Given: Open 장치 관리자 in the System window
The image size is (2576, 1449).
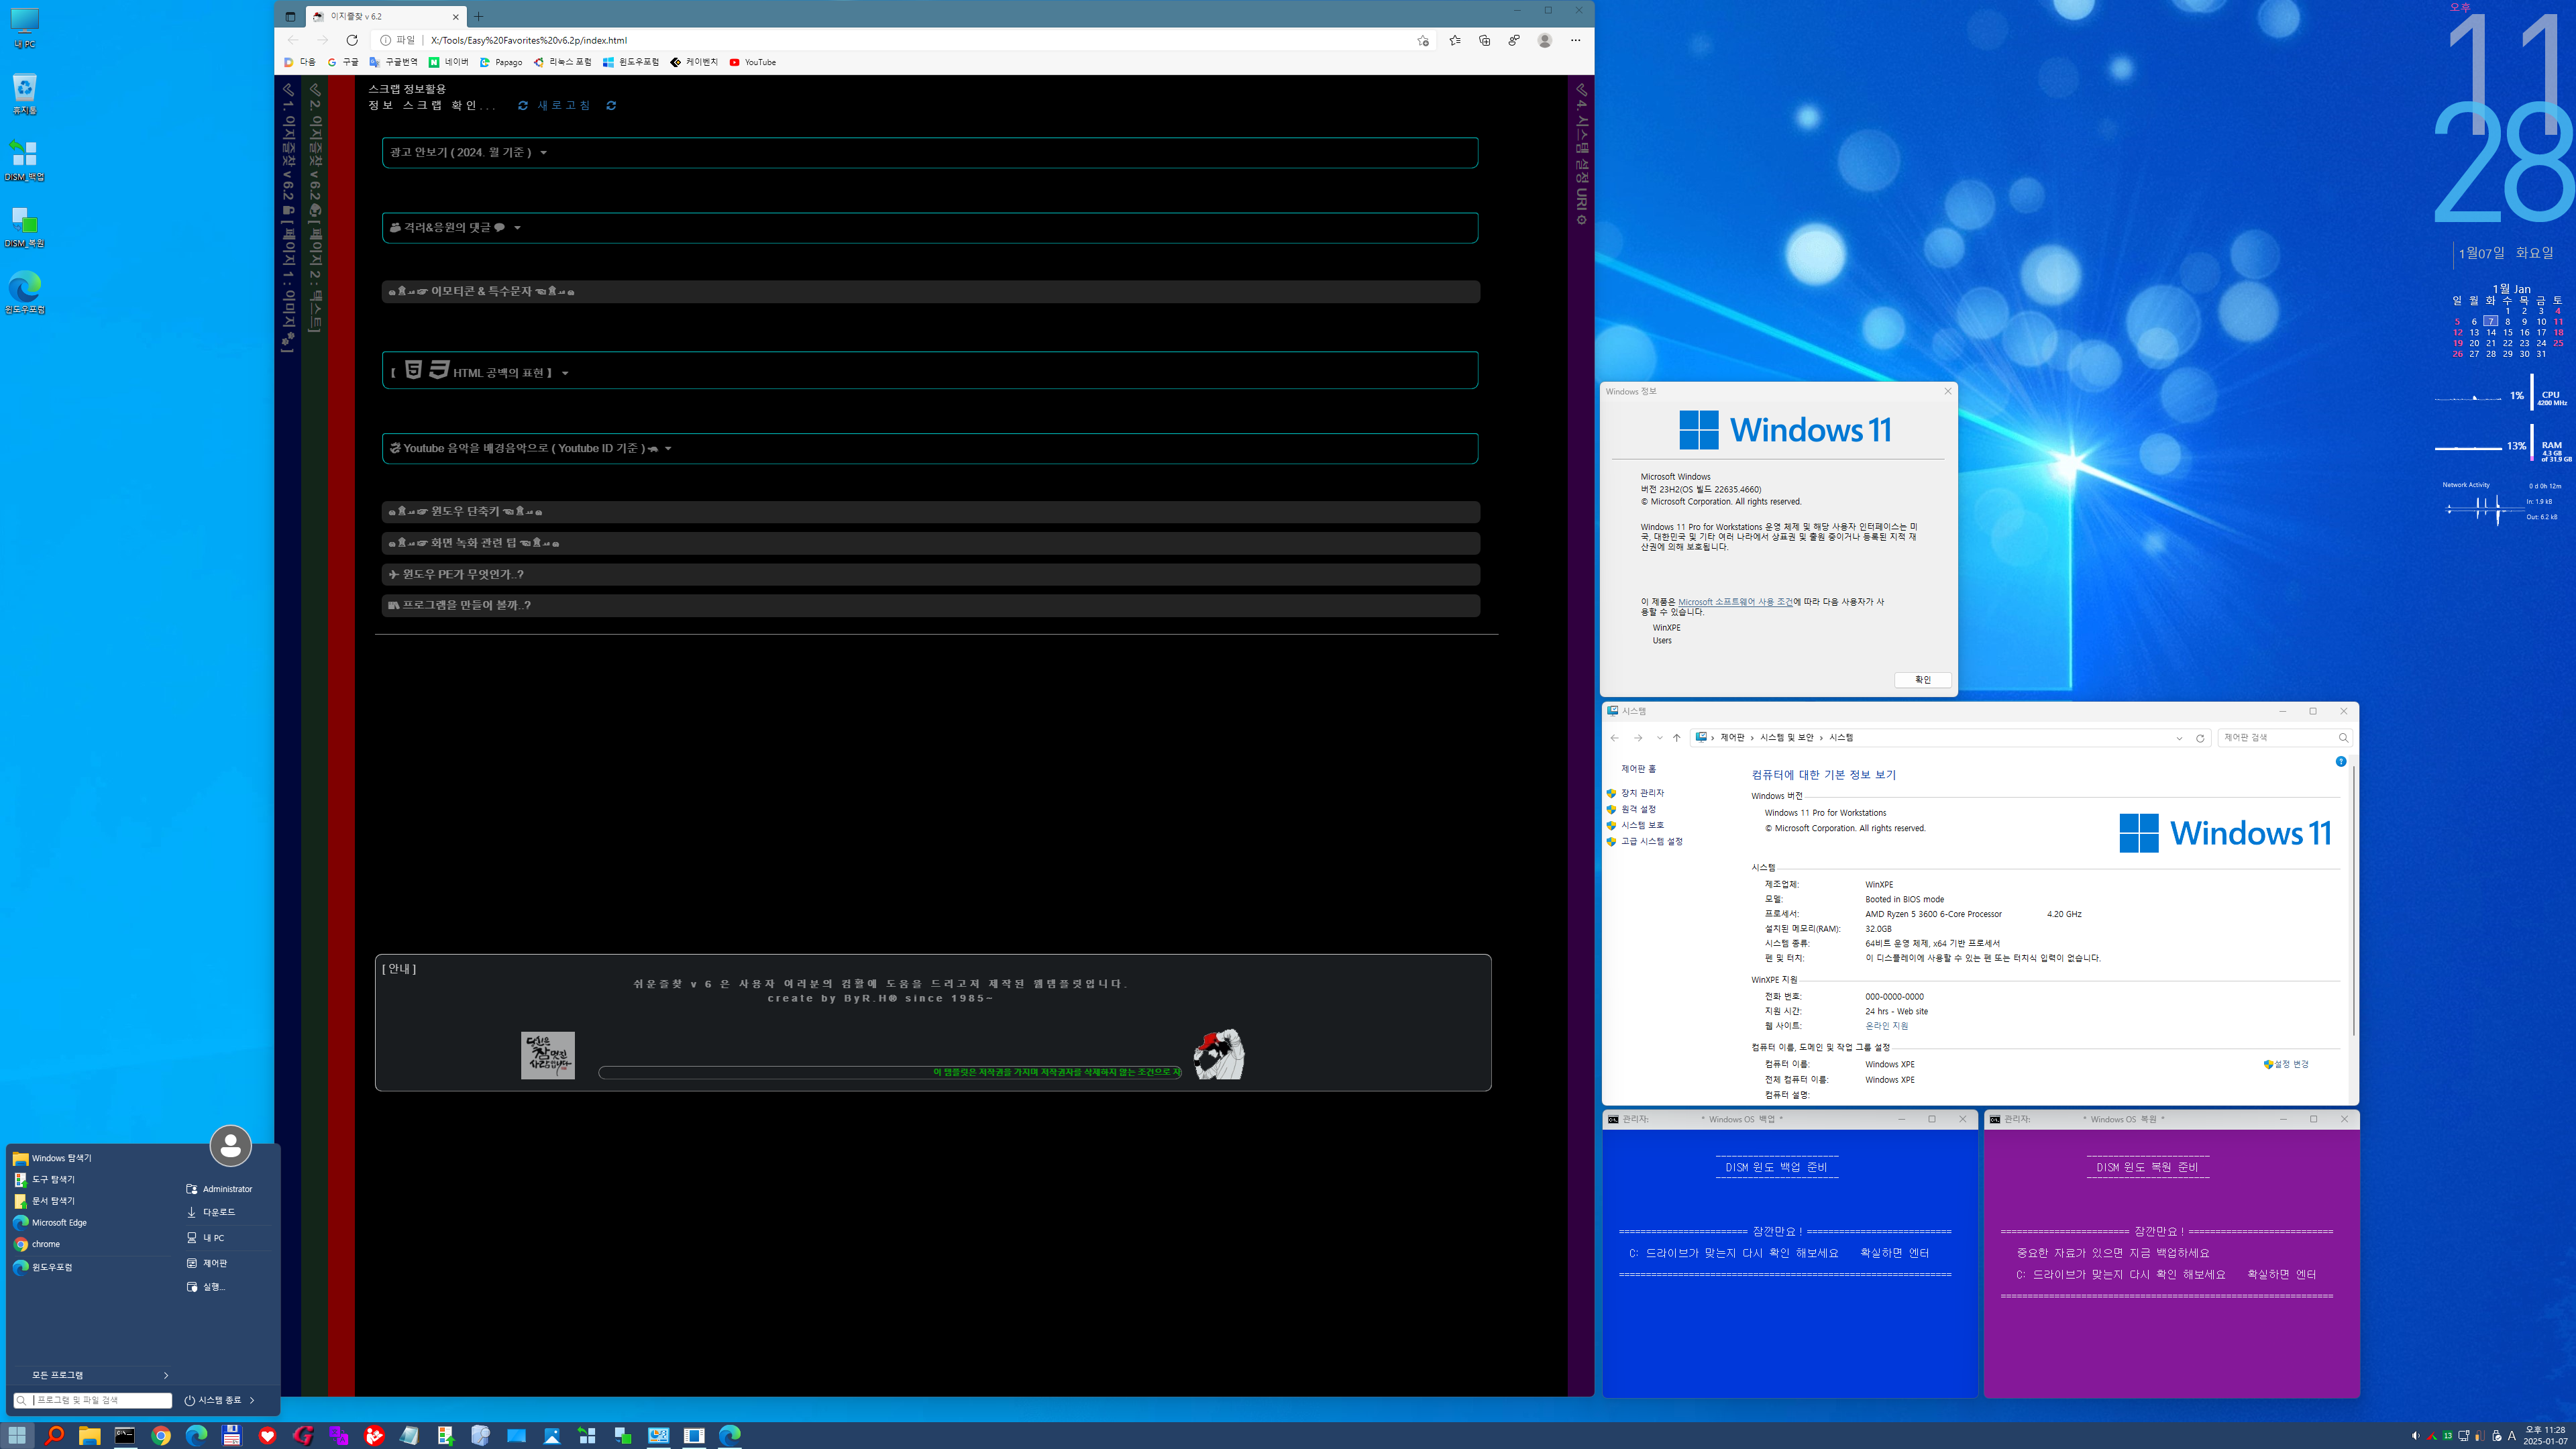Looking at the screenshot, I should [x=1642, y=793].
